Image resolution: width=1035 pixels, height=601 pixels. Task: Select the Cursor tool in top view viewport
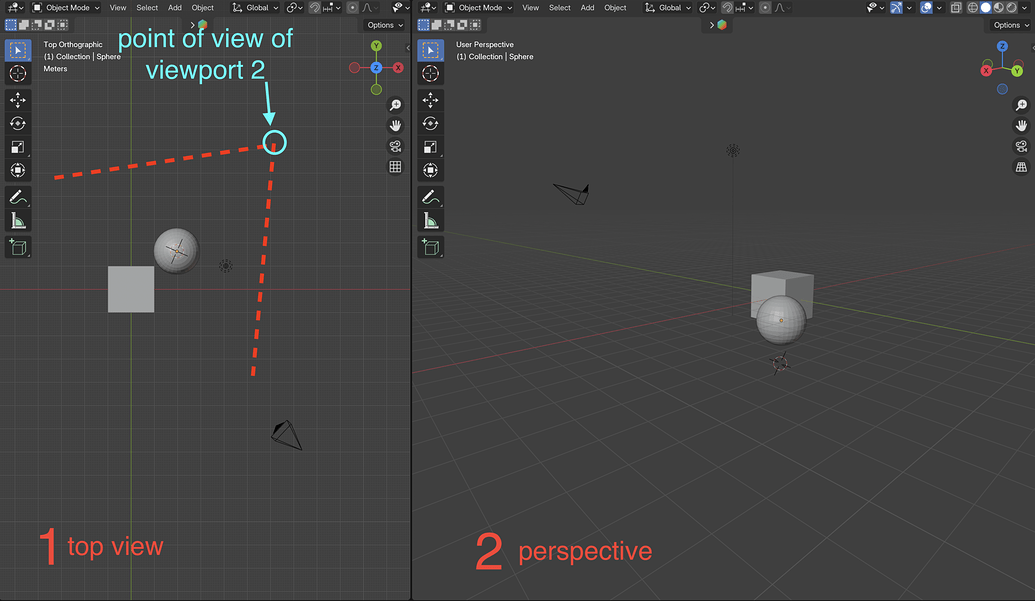tap(18, 73)
